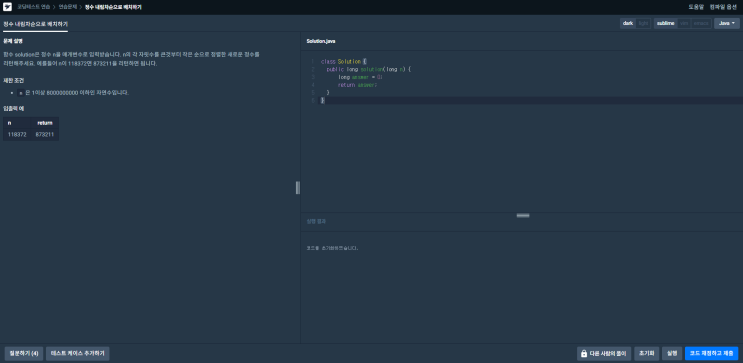The width and height of the screenshot is (743, 363).
Task: Click the 문제 설명 heading
Action: 13,41
